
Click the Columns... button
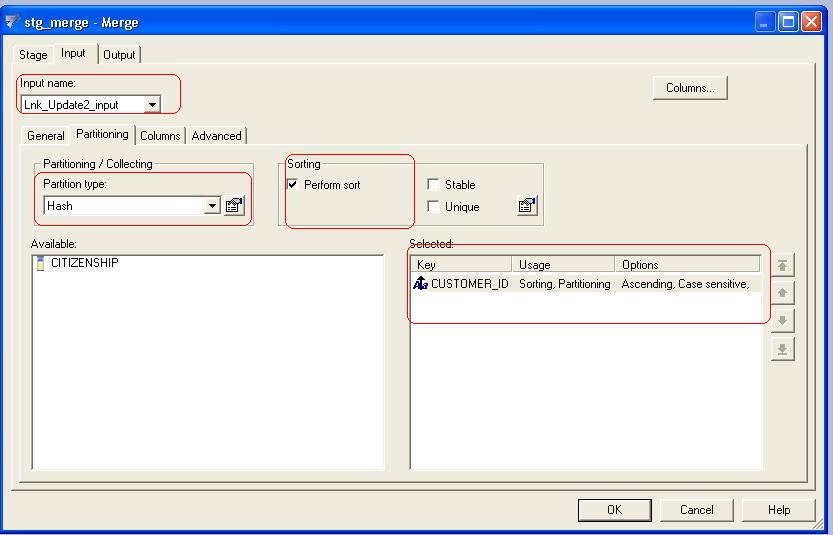pyautogui.click(x=690, y=88)
